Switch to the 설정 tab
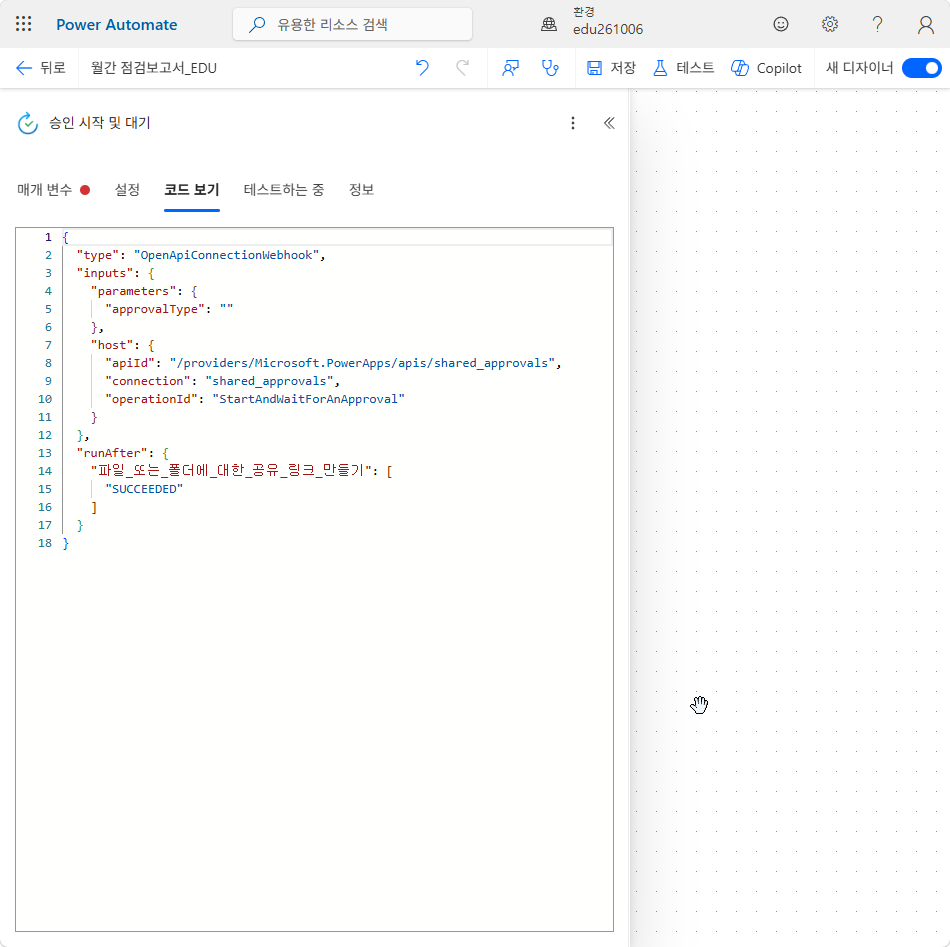The width and height of the screenshot is (950, 947). pos(127,190)
